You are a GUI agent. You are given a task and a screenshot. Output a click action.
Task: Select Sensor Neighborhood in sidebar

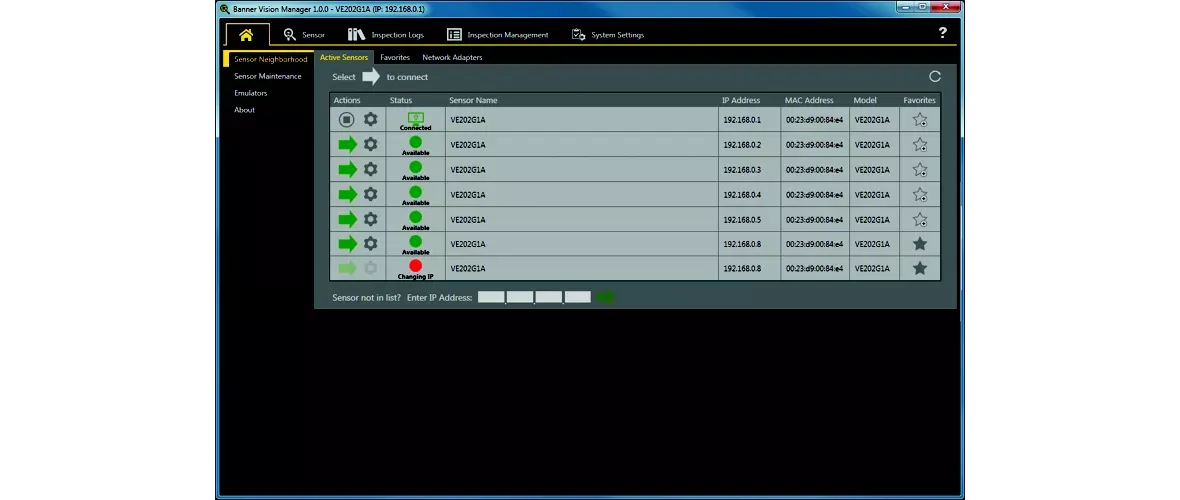click(270, 59)
